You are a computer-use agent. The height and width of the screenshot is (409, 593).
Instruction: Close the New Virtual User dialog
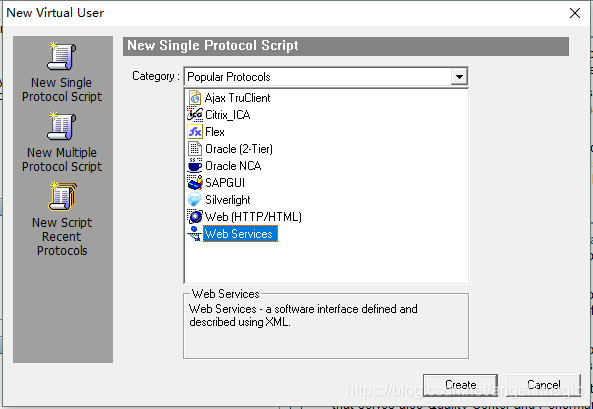click(x=575, y=13)
